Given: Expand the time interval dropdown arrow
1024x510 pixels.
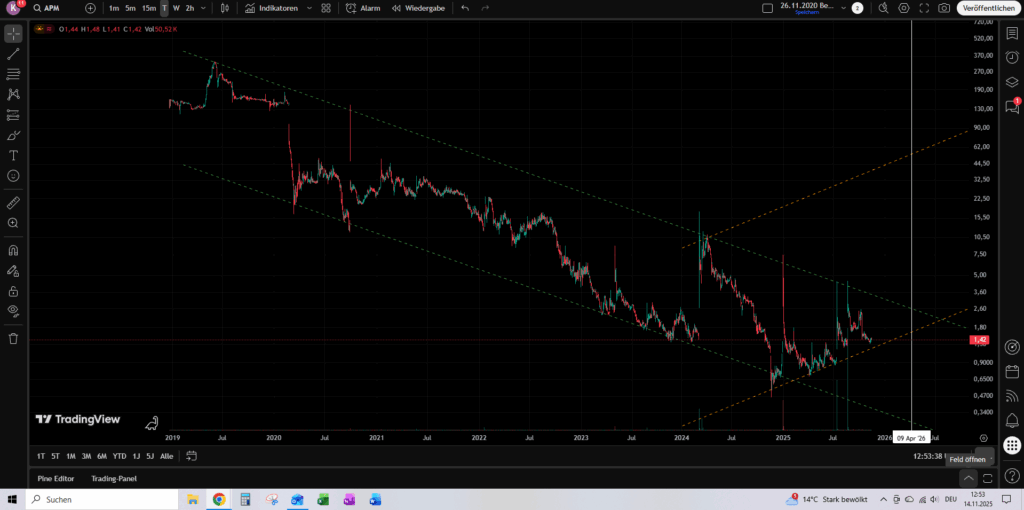Looking at the screenshot, I should pyautogui.click(x=202, y=8).
